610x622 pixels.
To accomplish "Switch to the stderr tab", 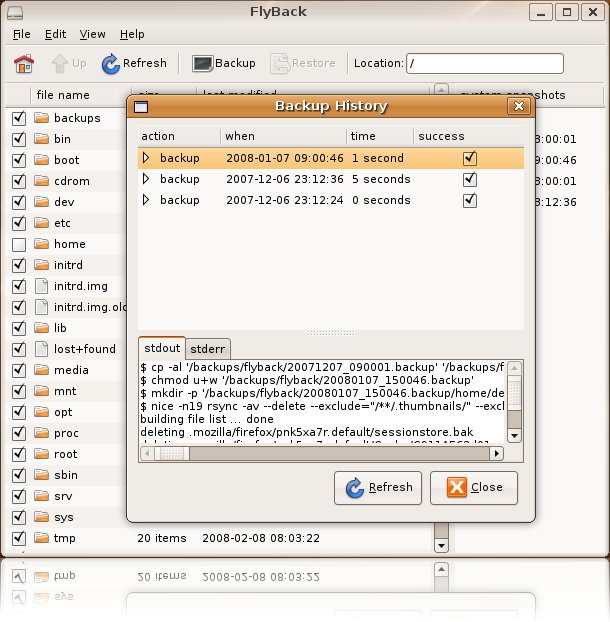I will click(207, 349).
